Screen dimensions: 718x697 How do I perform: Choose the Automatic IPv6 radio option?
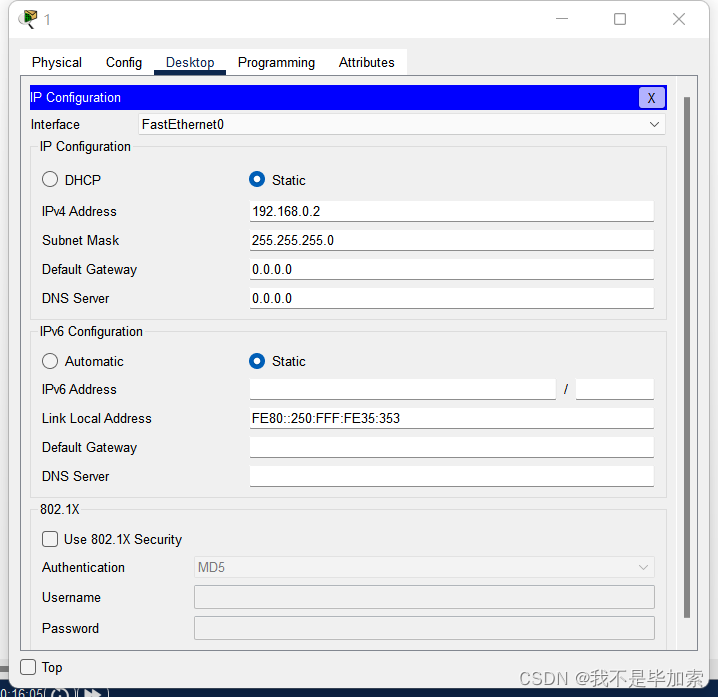click(50, 361)
